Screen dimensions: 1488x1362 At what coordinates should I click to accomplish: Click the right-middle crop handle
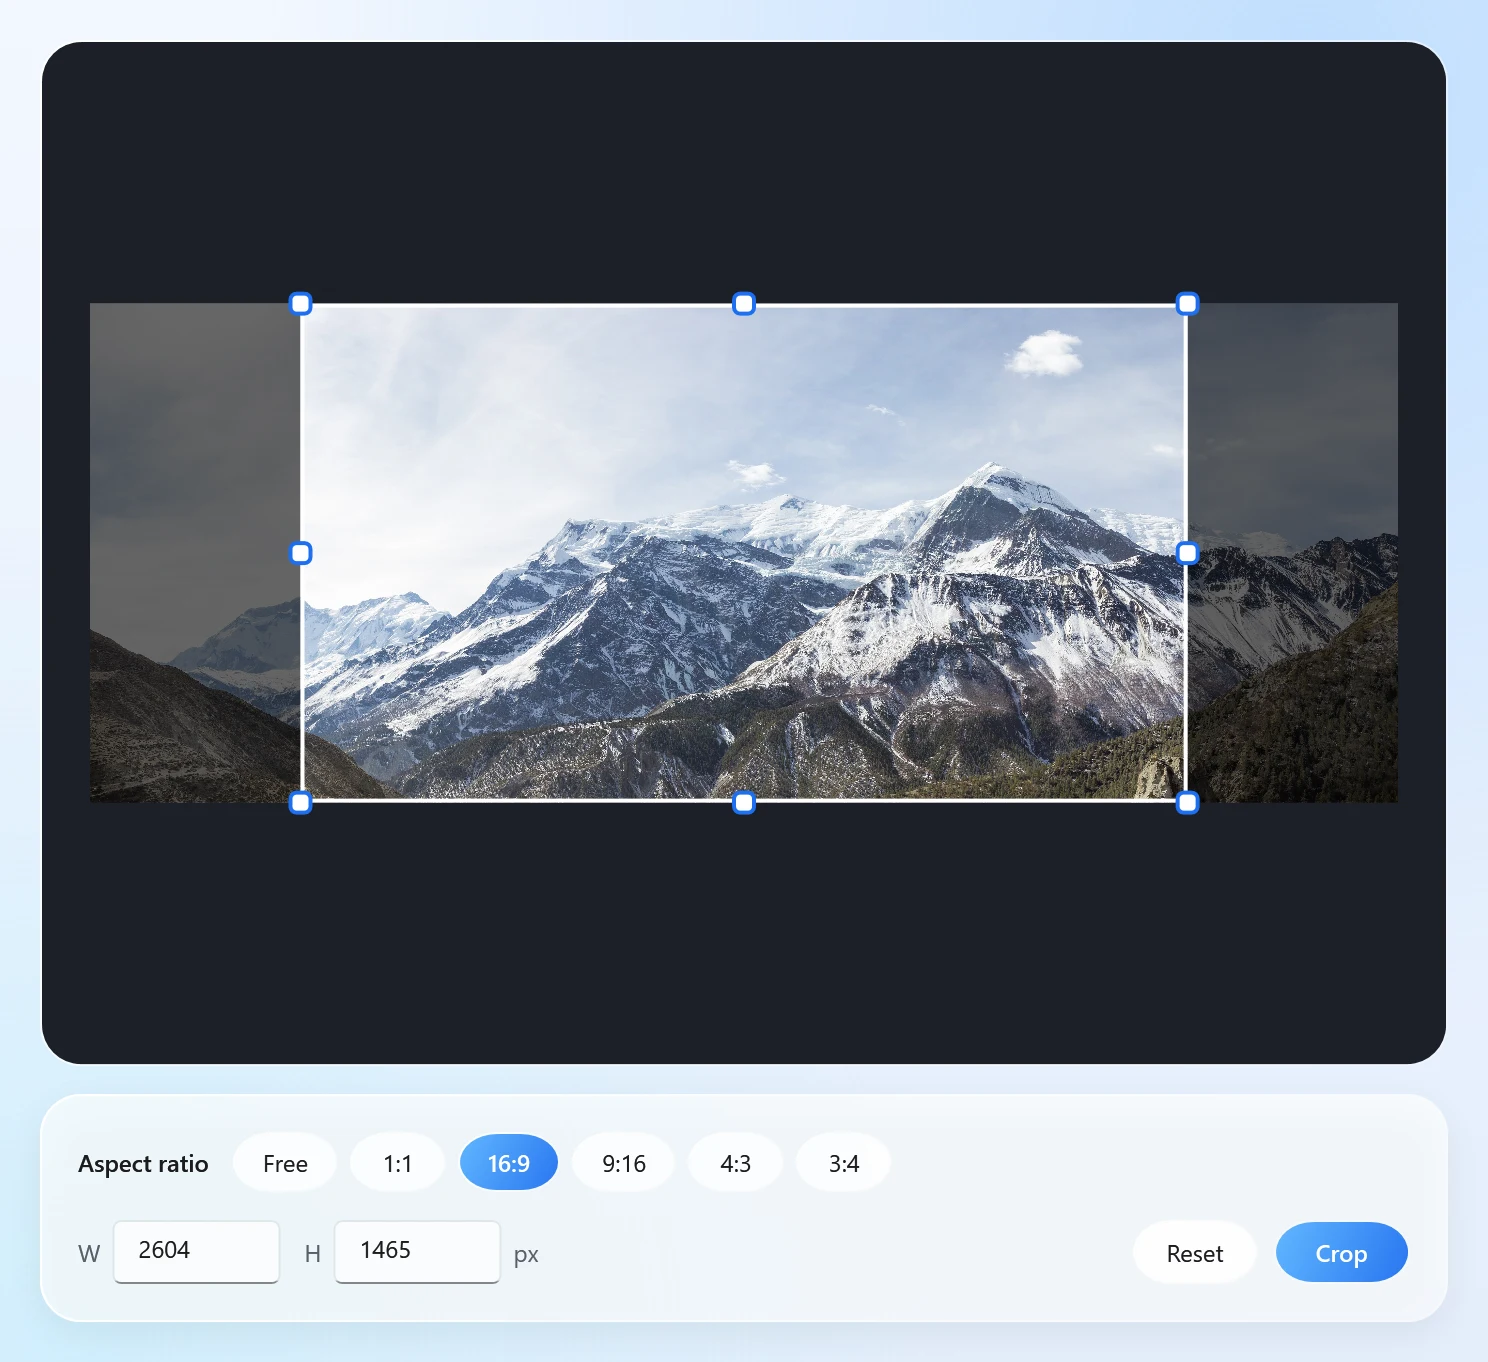pos(1187,553)
